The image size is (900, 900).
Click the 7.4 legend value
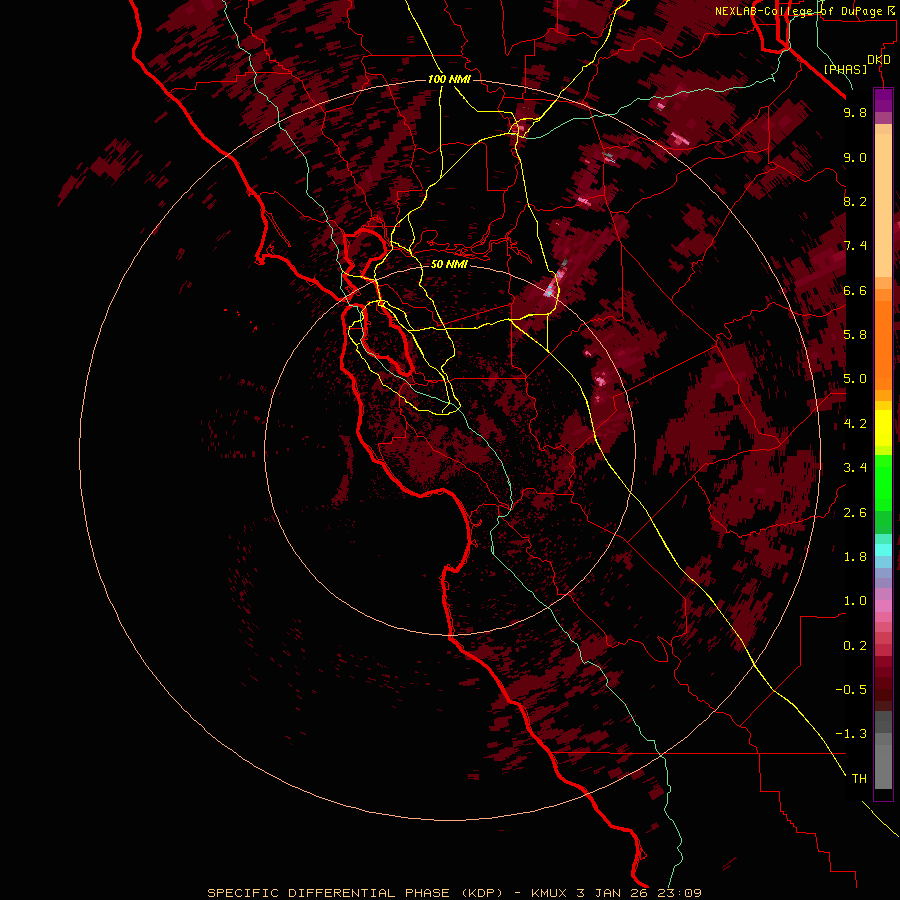855,246
